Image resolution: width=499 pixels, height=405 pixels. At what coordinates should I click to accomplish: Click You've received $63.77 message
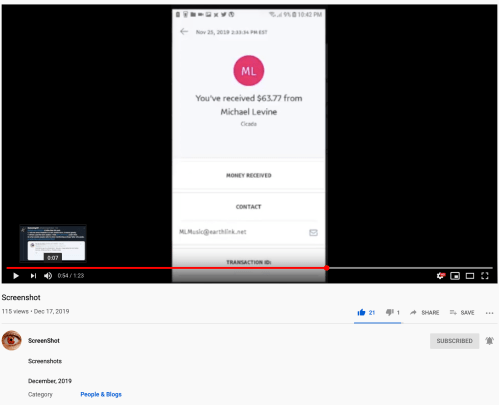pyautogui.click(x=249, y=98)
